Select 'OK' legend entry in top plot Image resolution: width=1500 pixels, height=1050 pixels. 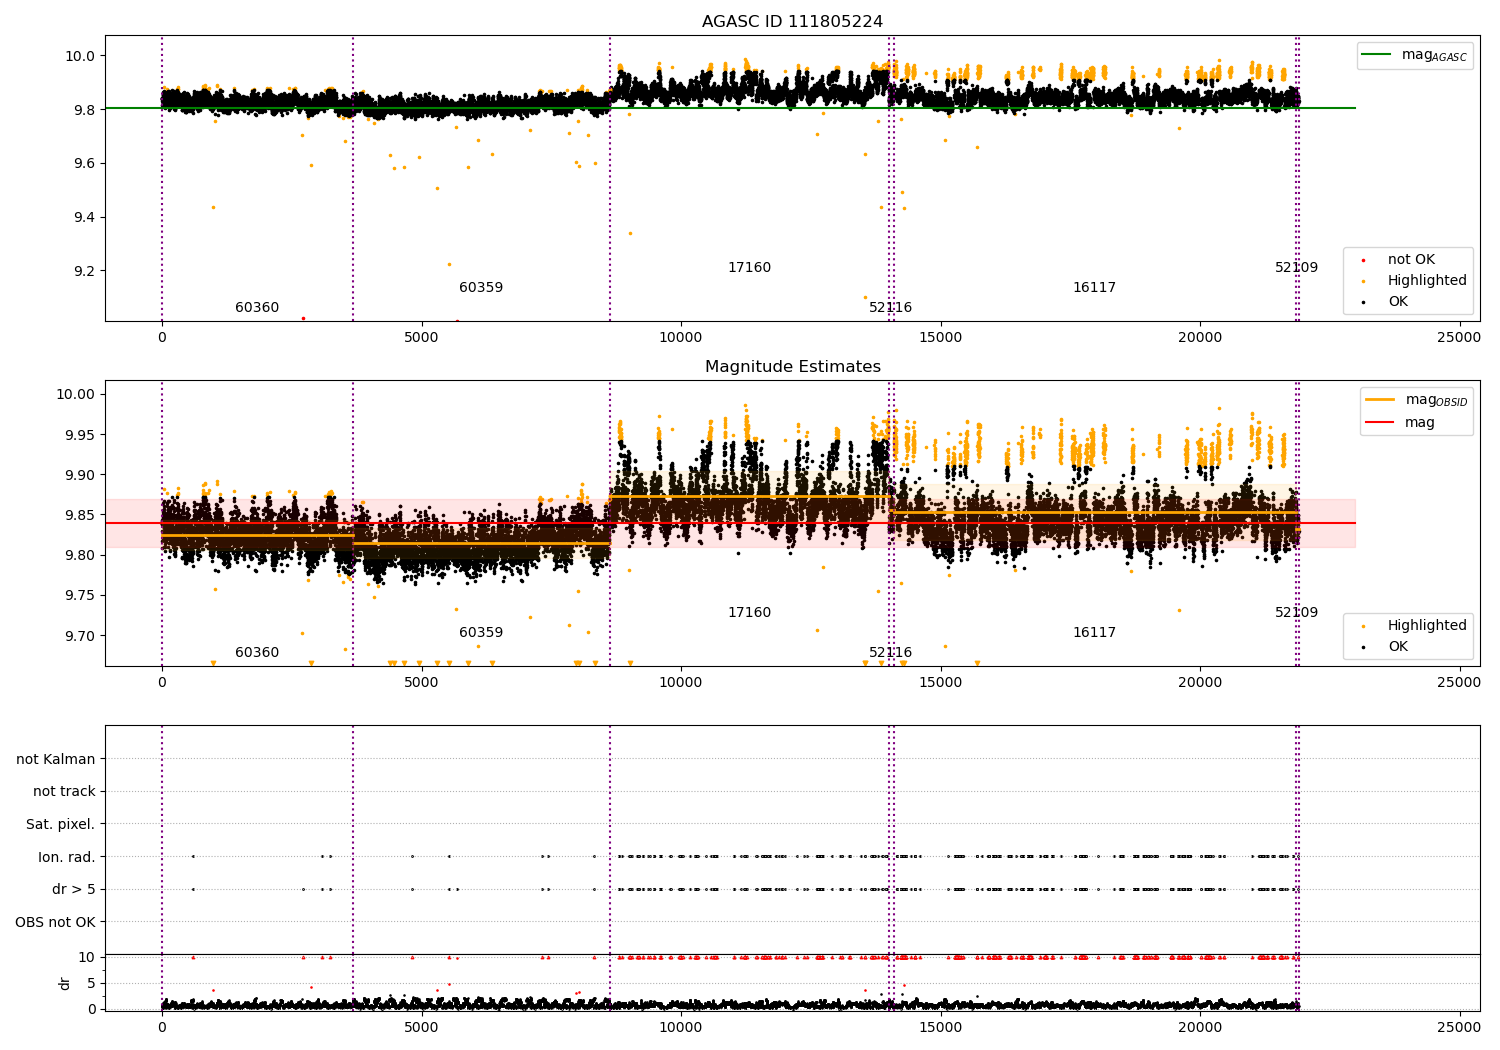tap(1397, 302)
